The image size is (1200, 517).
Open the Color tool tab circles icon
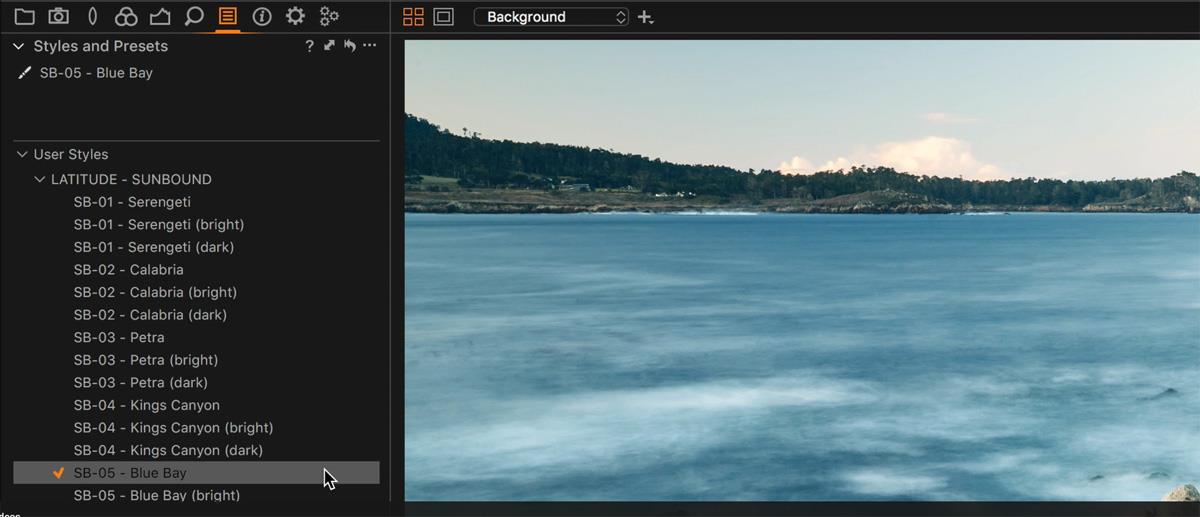[x=126, y=16]
